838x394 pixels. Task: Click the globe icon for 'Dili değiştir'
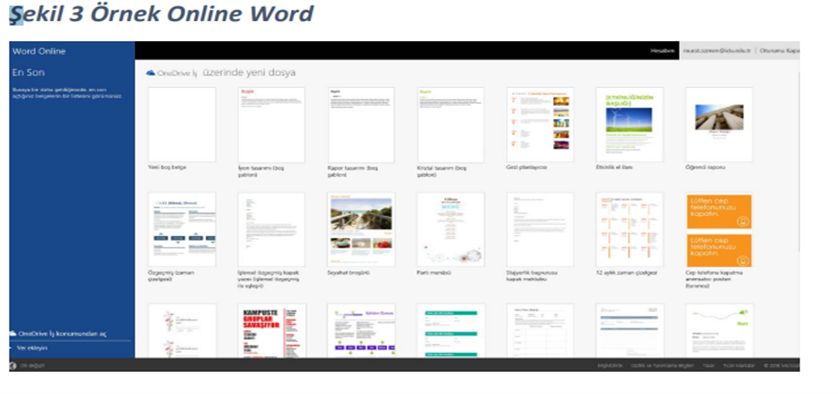click(13, 366)
